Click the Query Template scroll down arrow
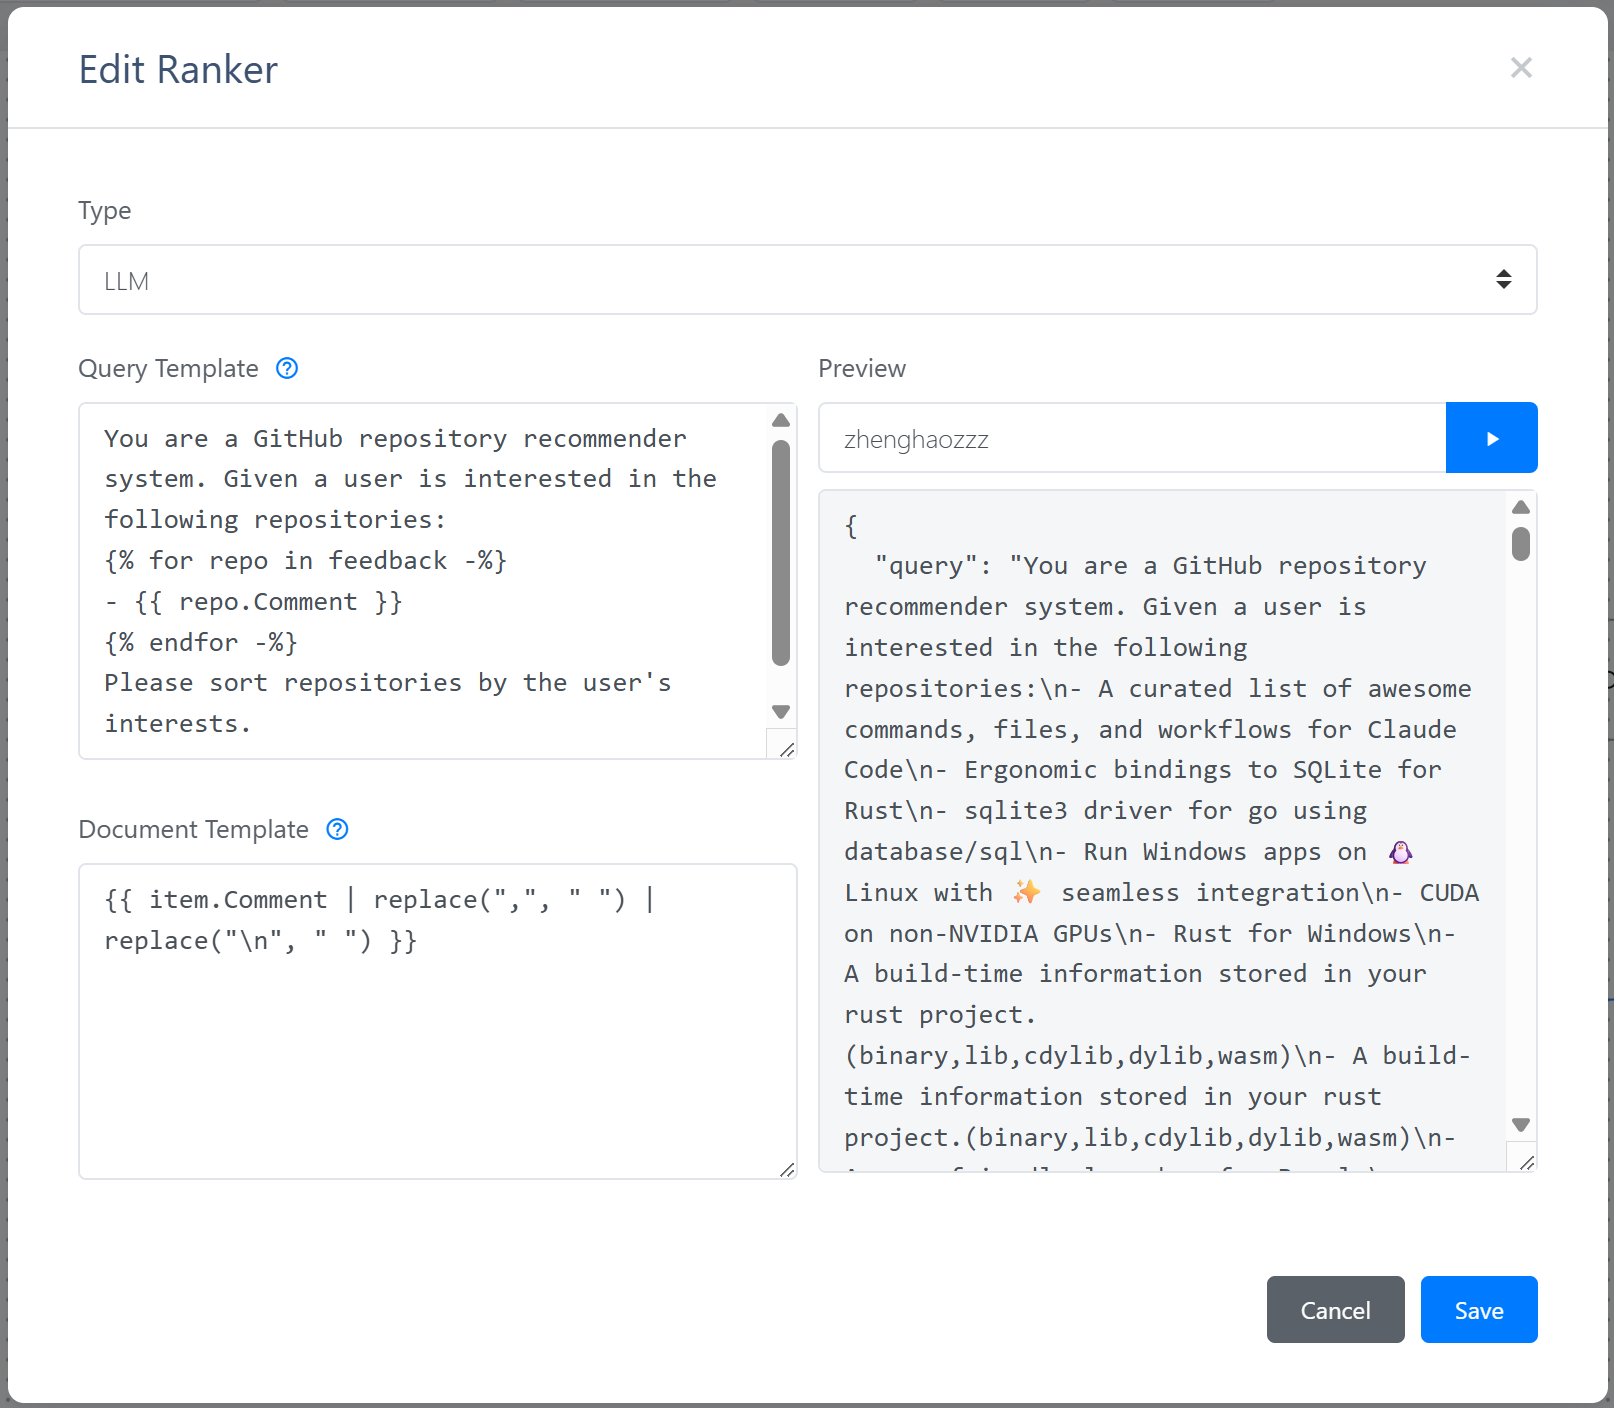 coord(781,712)
